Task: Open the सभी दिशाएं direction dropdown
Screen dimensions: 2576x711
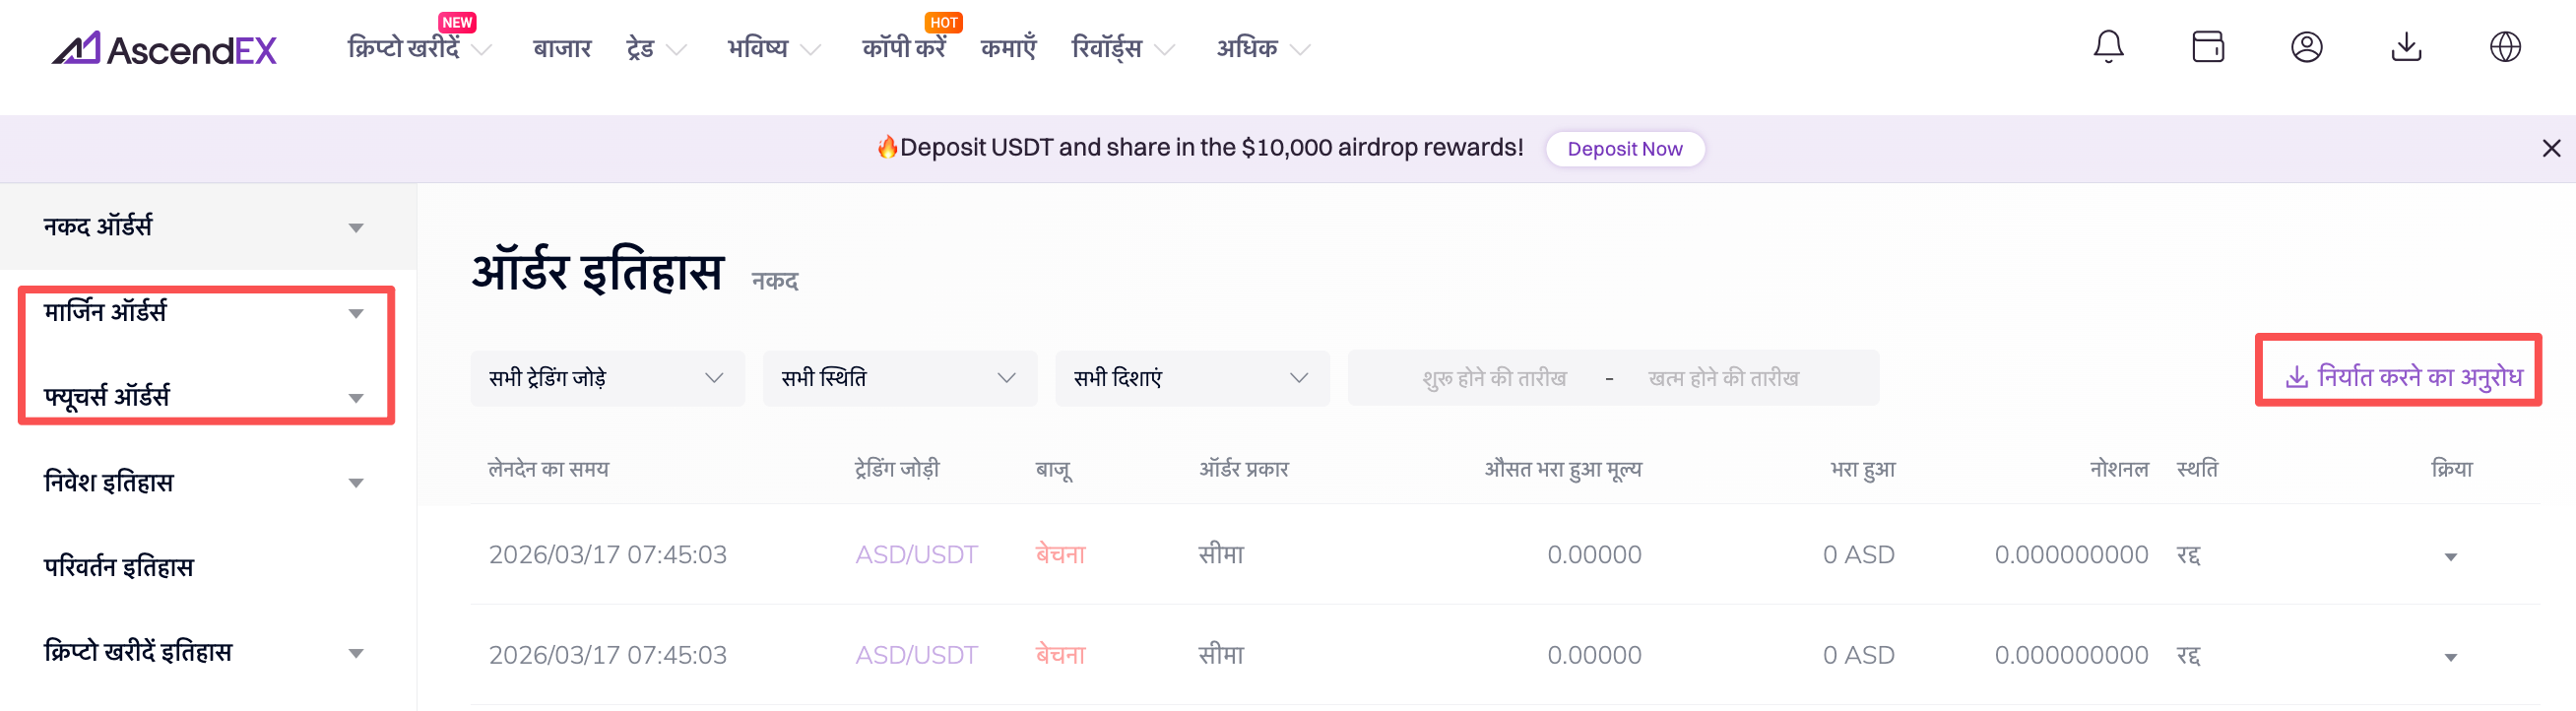Action: coord(1191,378)
